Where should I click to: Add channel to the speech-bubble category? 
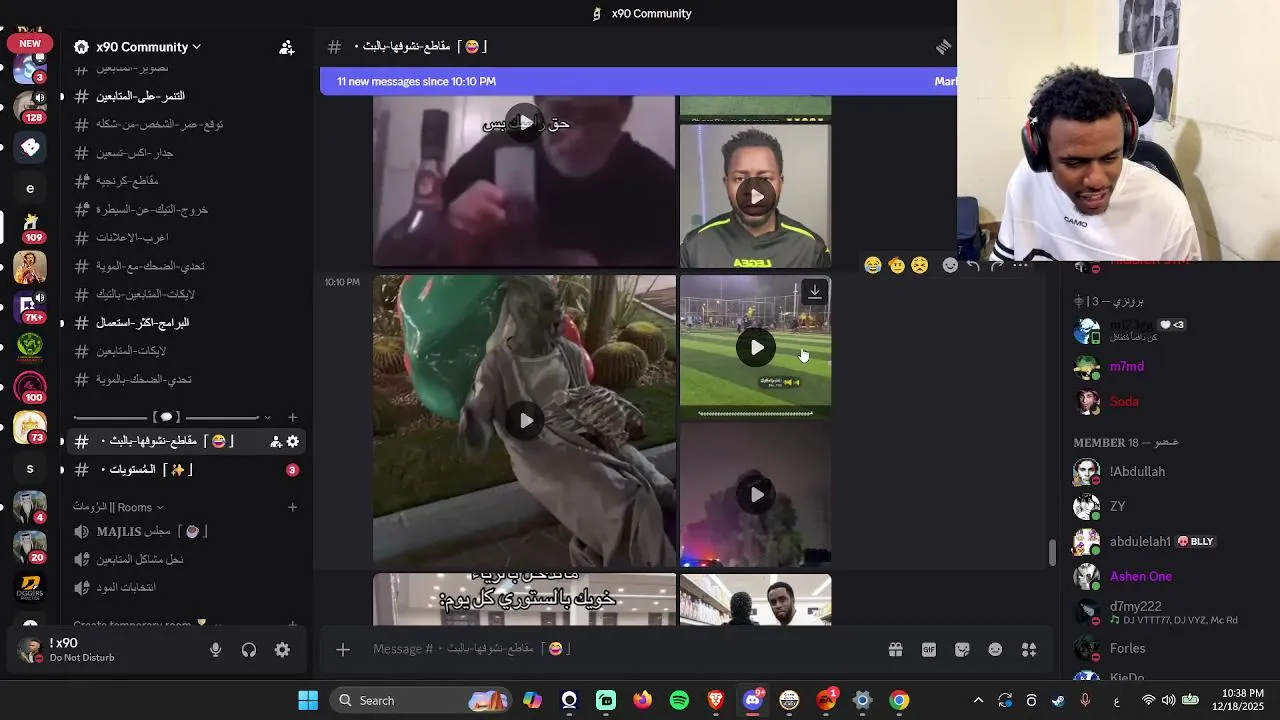click(x=292, y=417)
